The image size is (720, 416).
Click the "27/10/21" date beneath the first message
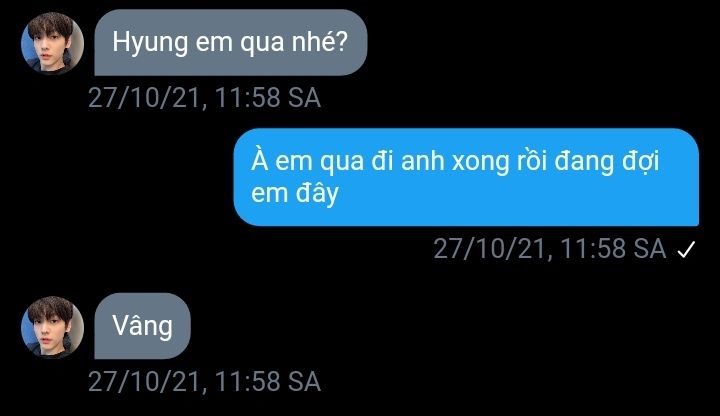(145, 98)
